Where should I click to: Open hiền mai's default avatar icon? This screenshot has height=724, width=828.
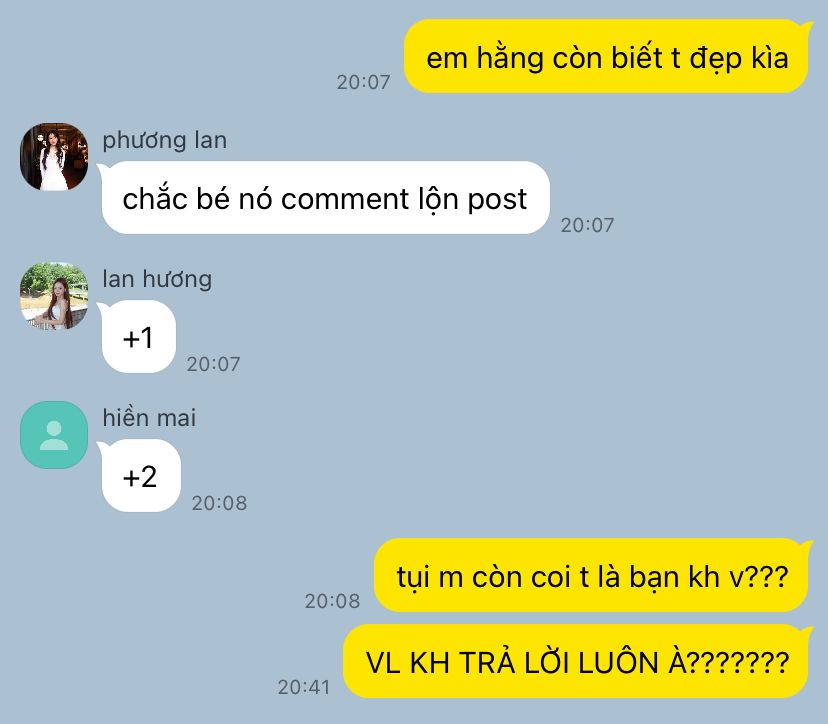pos(54,435)
